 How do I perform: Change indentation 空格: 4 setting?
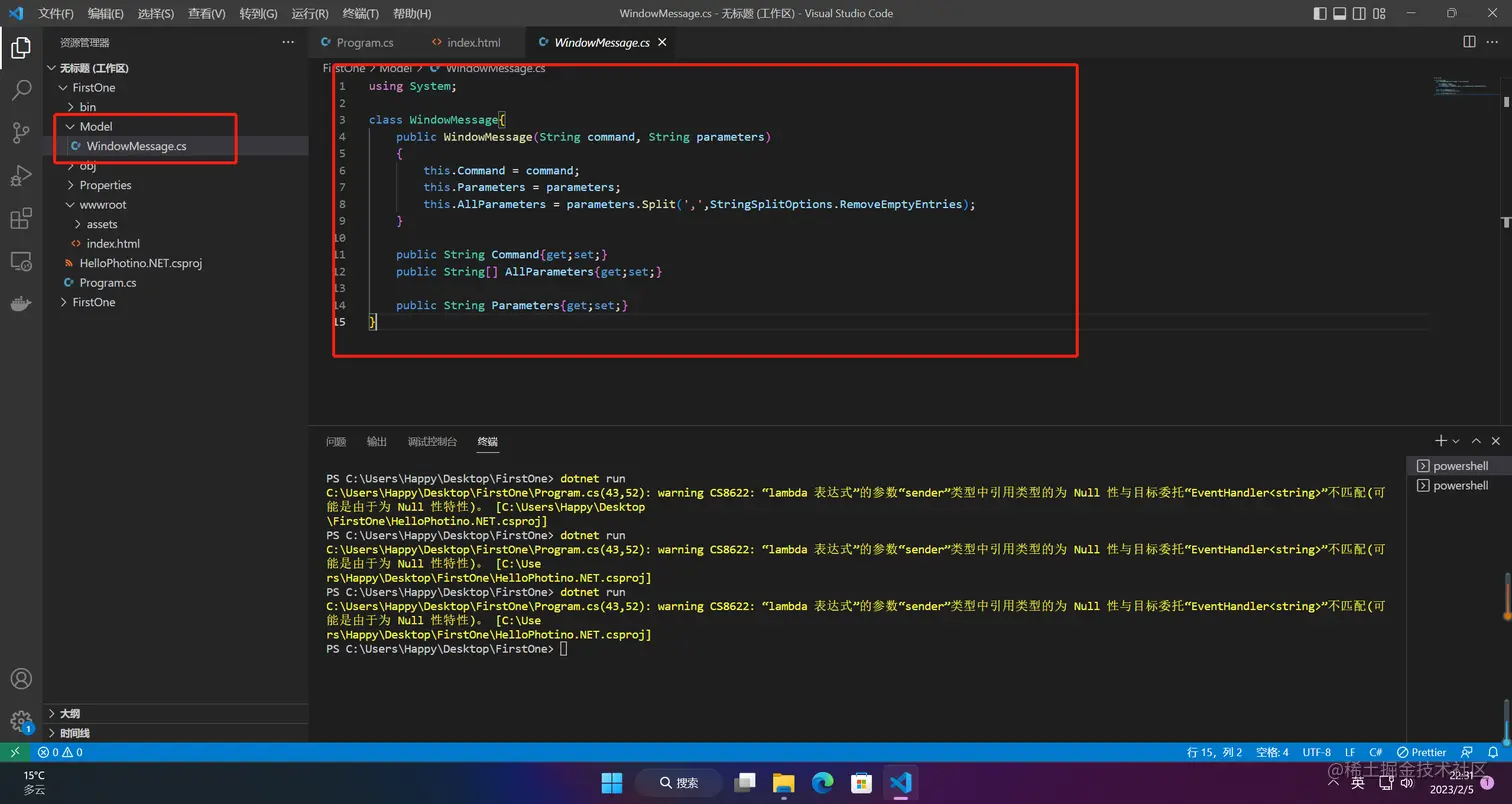click(1273, 752)
